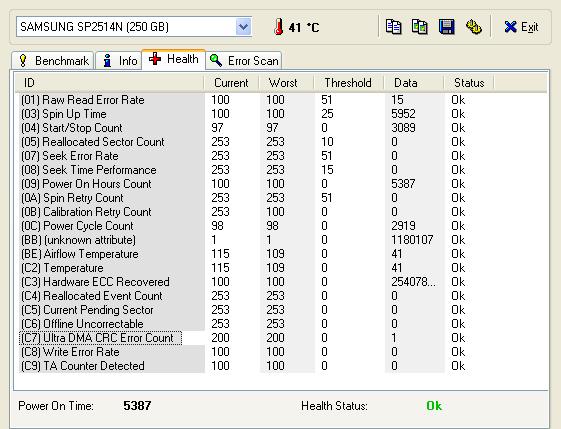Click the copy screenshot to clipboard icon
The image size is (561, 429).
(420, 27)
